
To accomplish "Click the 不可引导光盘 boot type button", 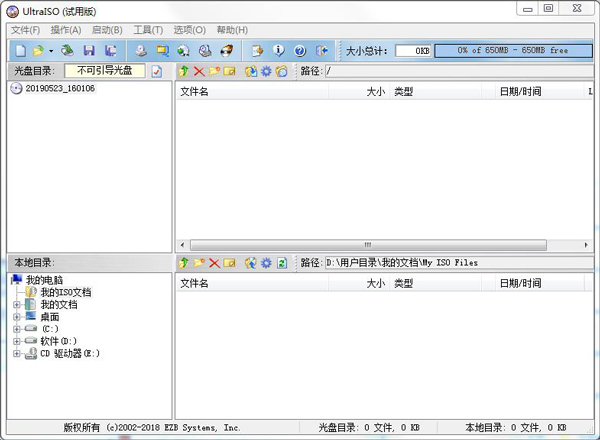I will point(104,72).
